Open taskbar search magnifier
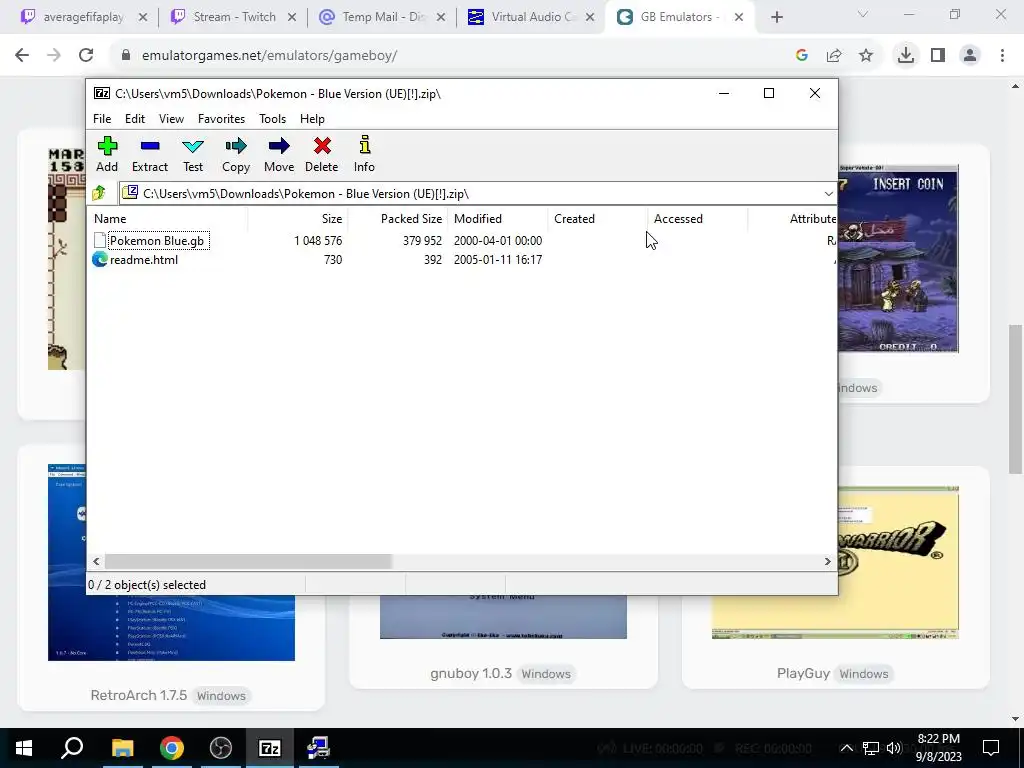Screen dimensions: 1024x768 [72, 748]
